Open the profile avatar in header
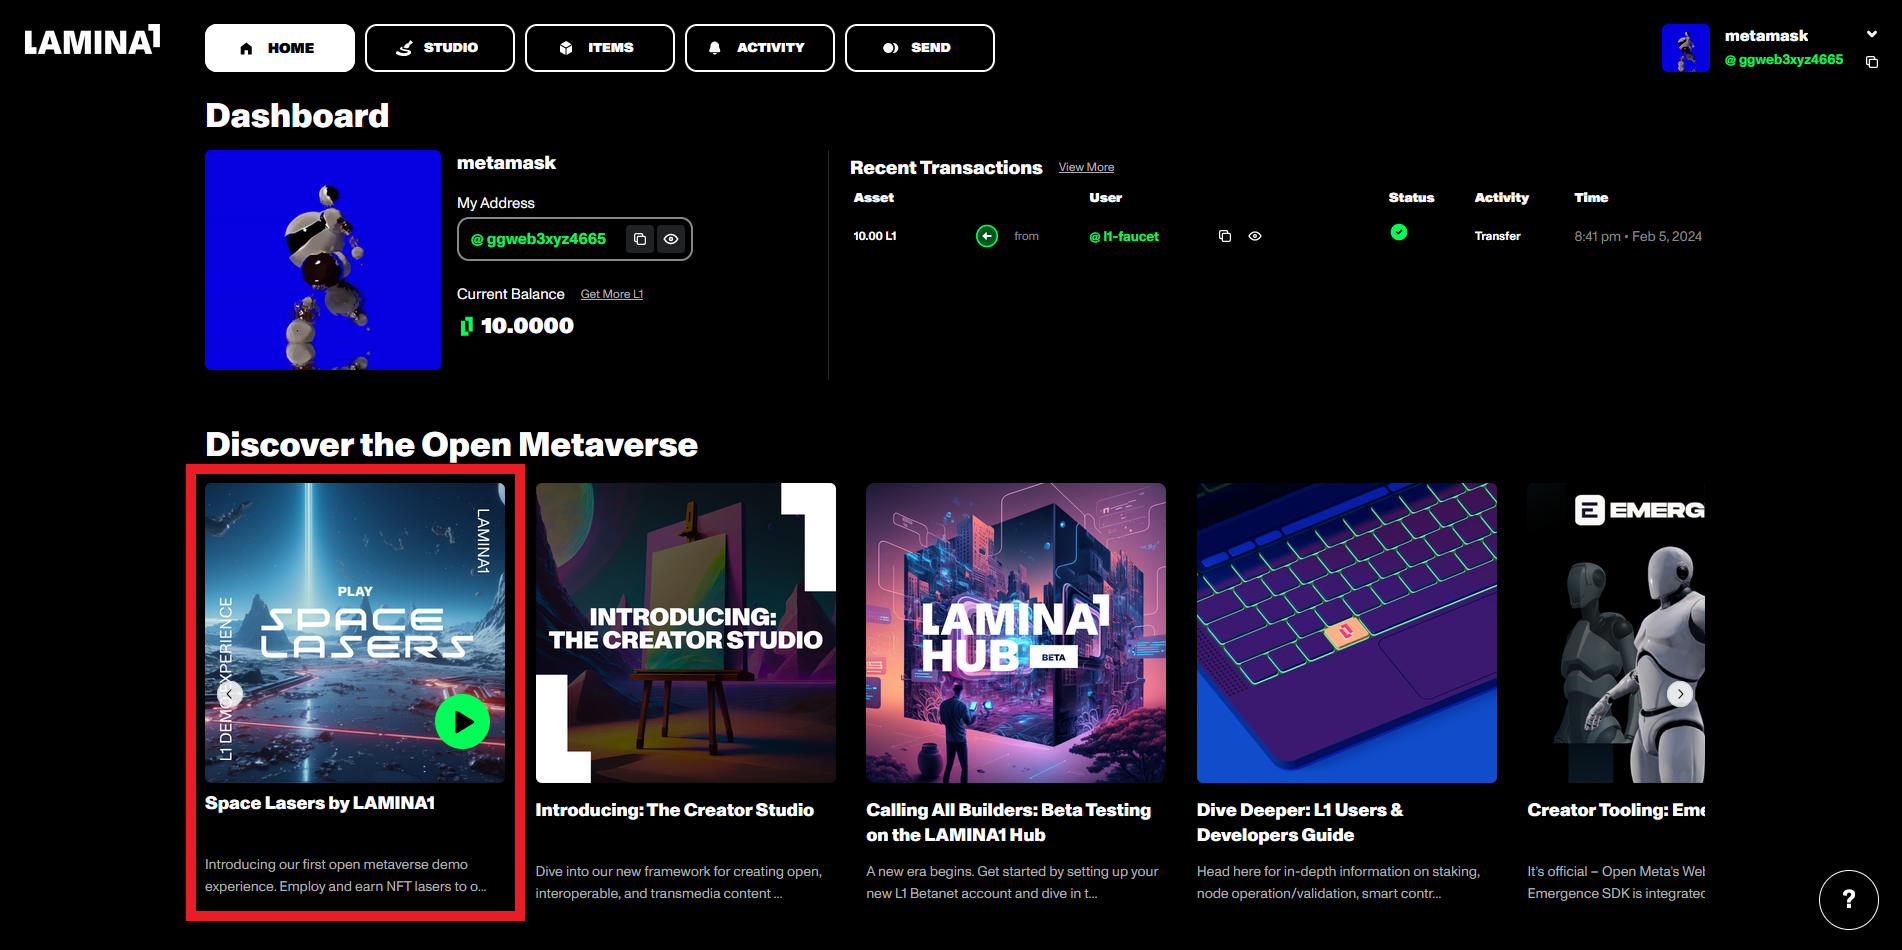Image resolution: width=1902 pixels, height=950 pixels. point(1685,48)
